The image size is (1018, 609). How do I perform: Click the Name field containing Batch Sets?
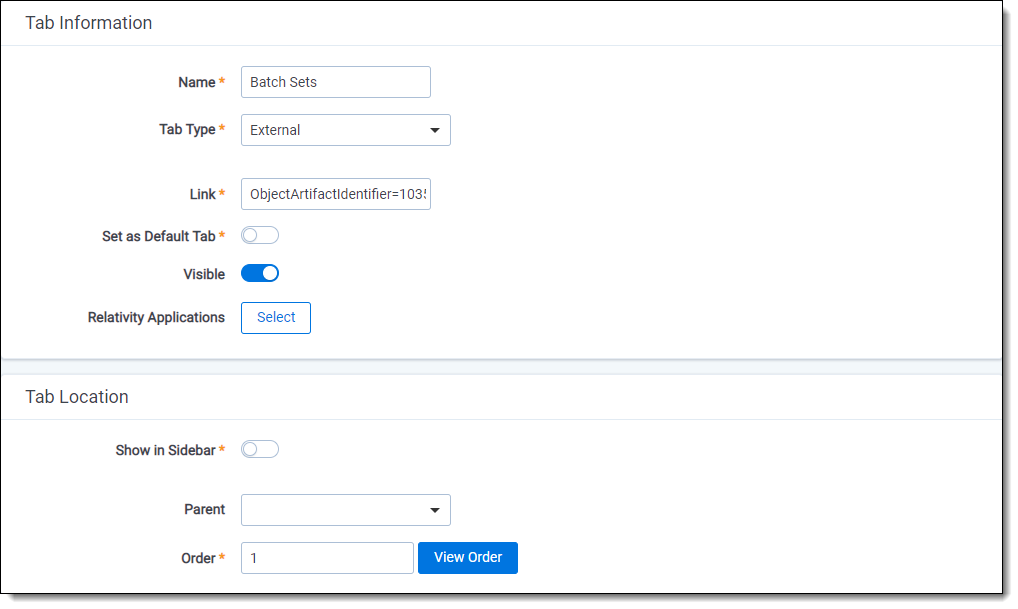335,82
